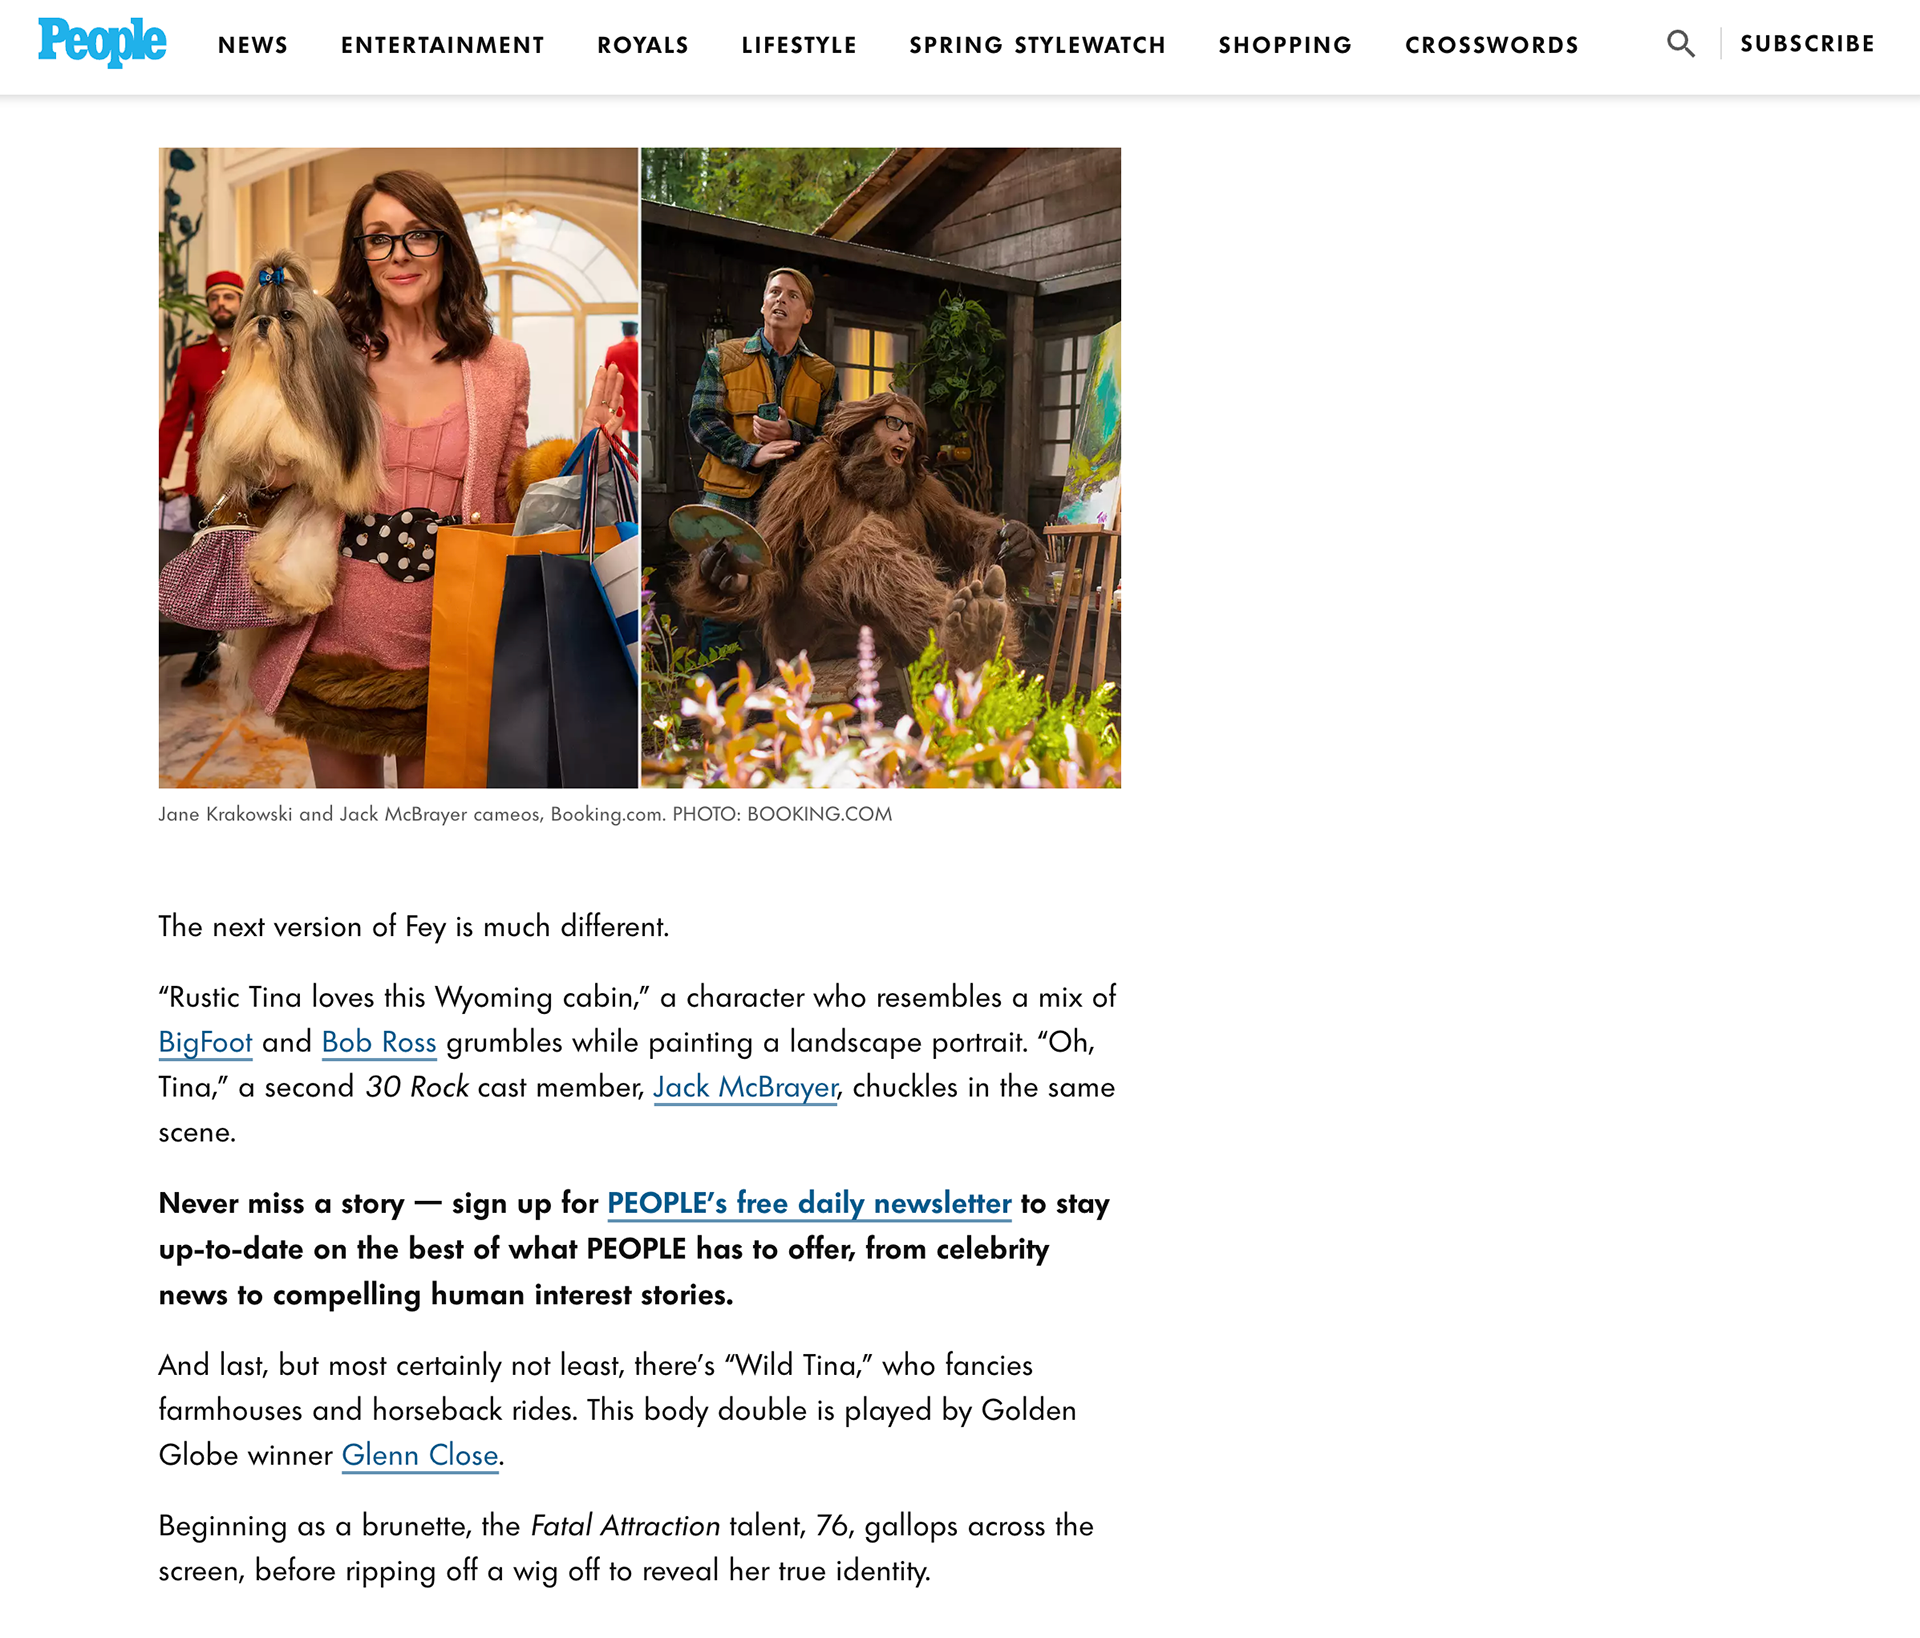Open the News menu

click(x=253, y=45)
